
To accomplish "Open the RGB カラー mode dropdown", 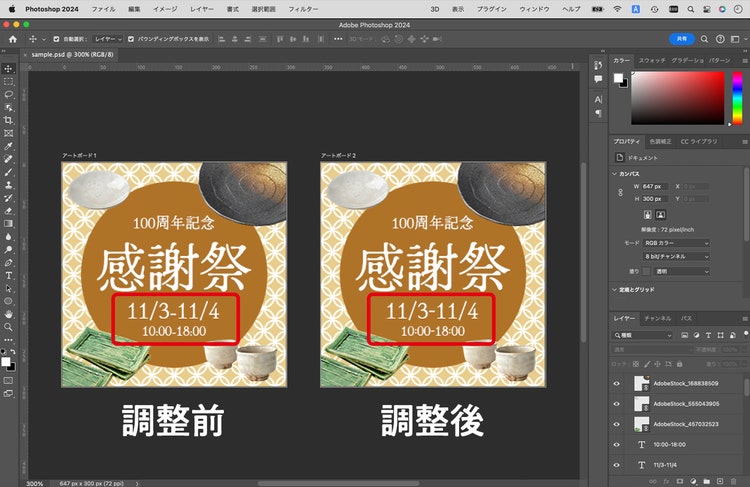I will [676, 243].
